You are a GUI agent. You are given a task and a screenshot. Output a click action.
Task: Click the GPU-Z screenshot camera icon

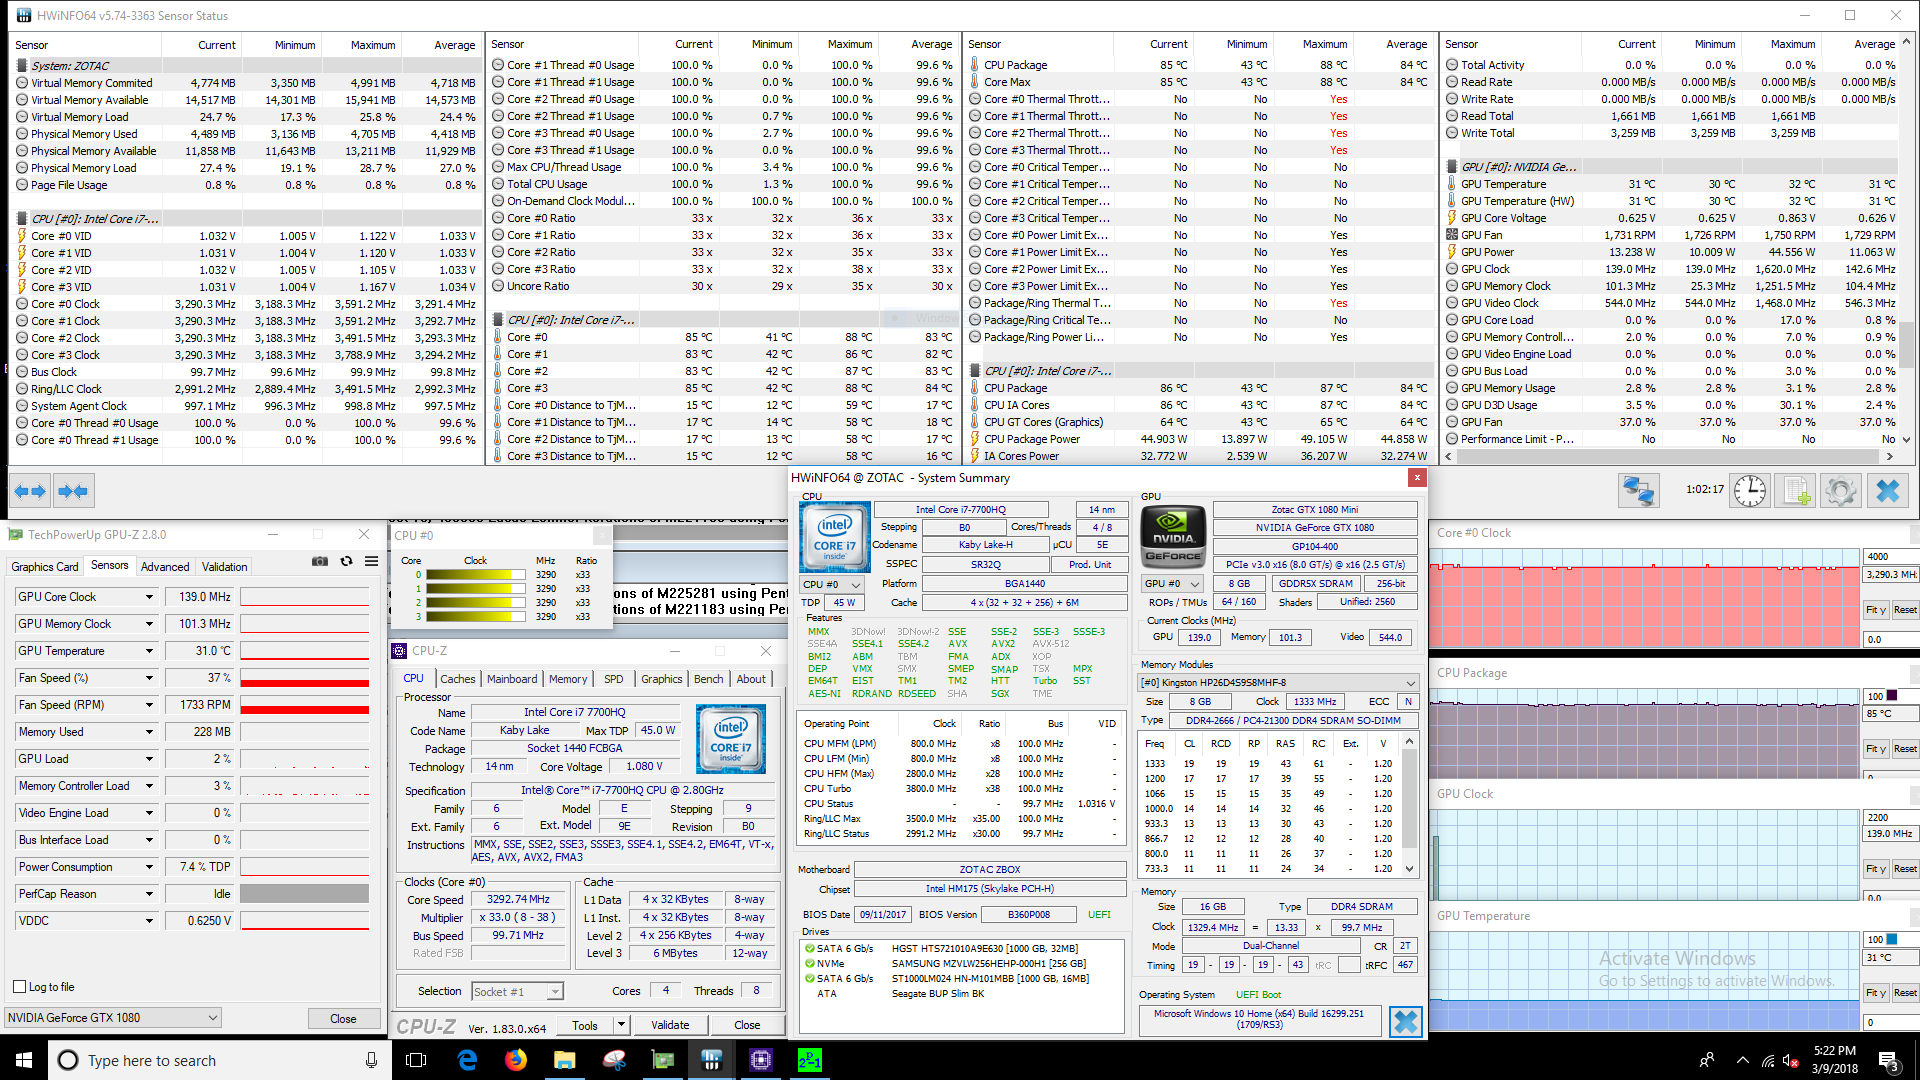pos(320,562)
